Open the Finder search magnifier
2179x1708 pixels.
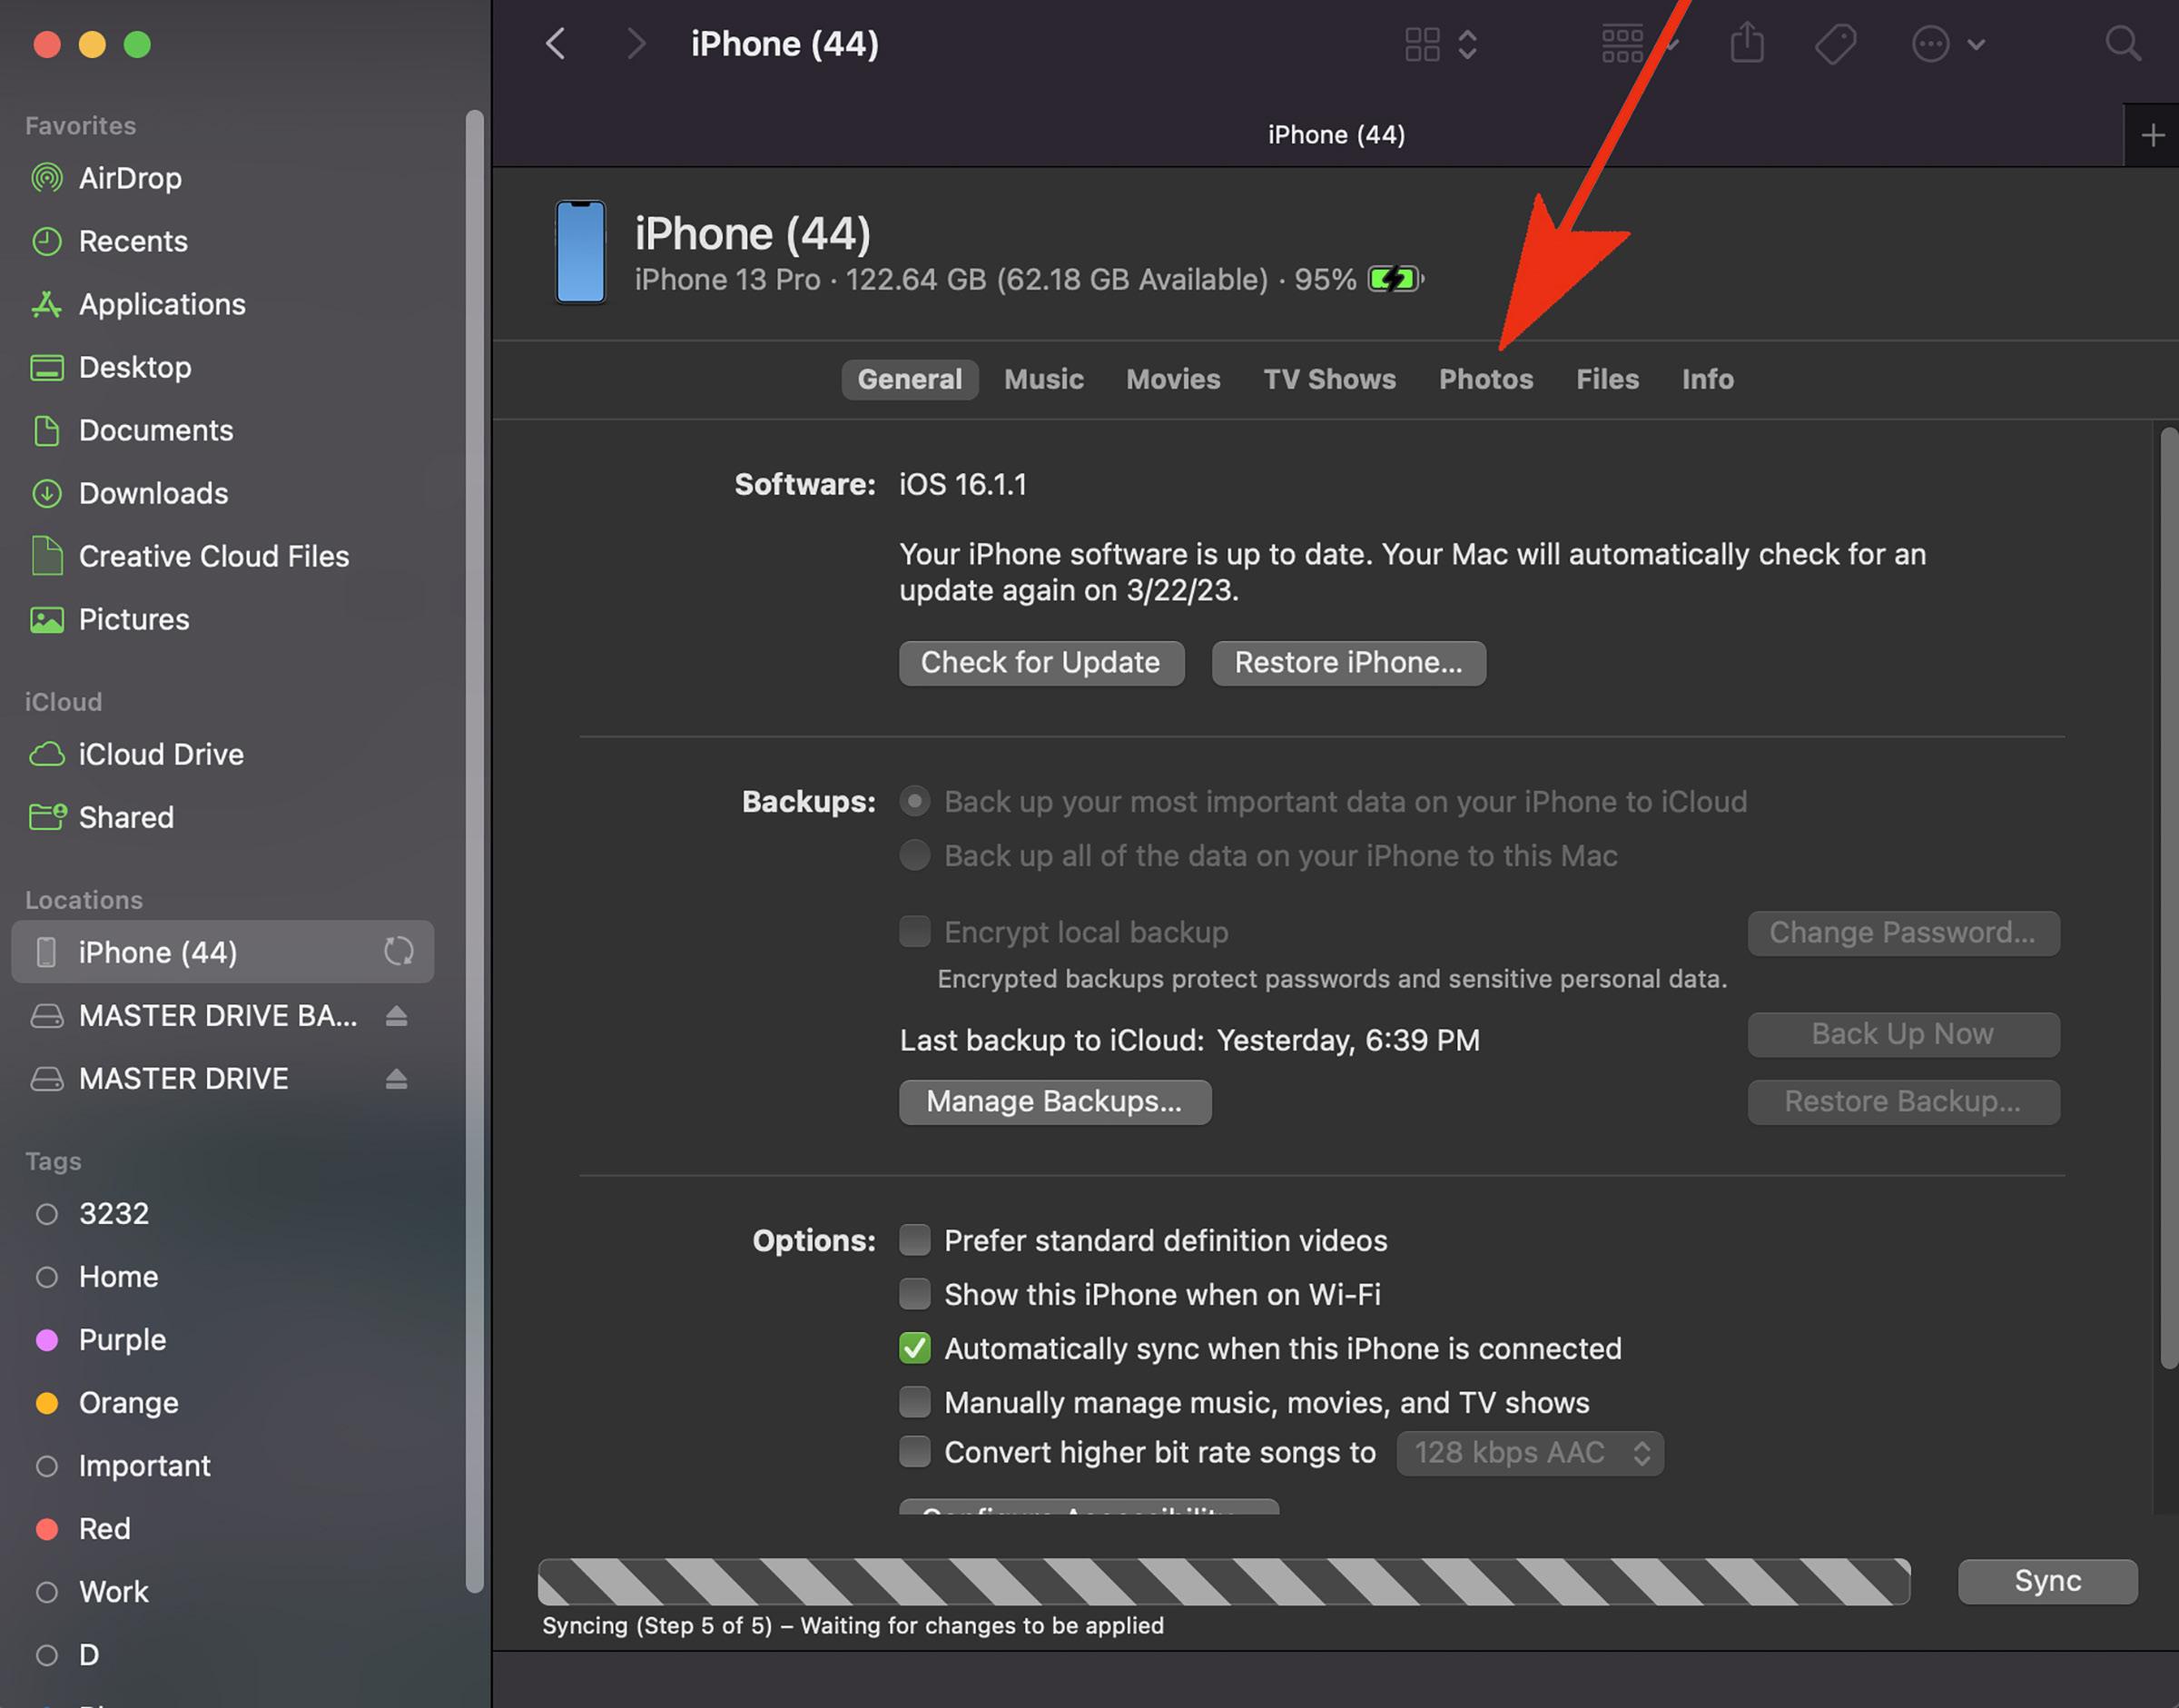click(2122, 44)
